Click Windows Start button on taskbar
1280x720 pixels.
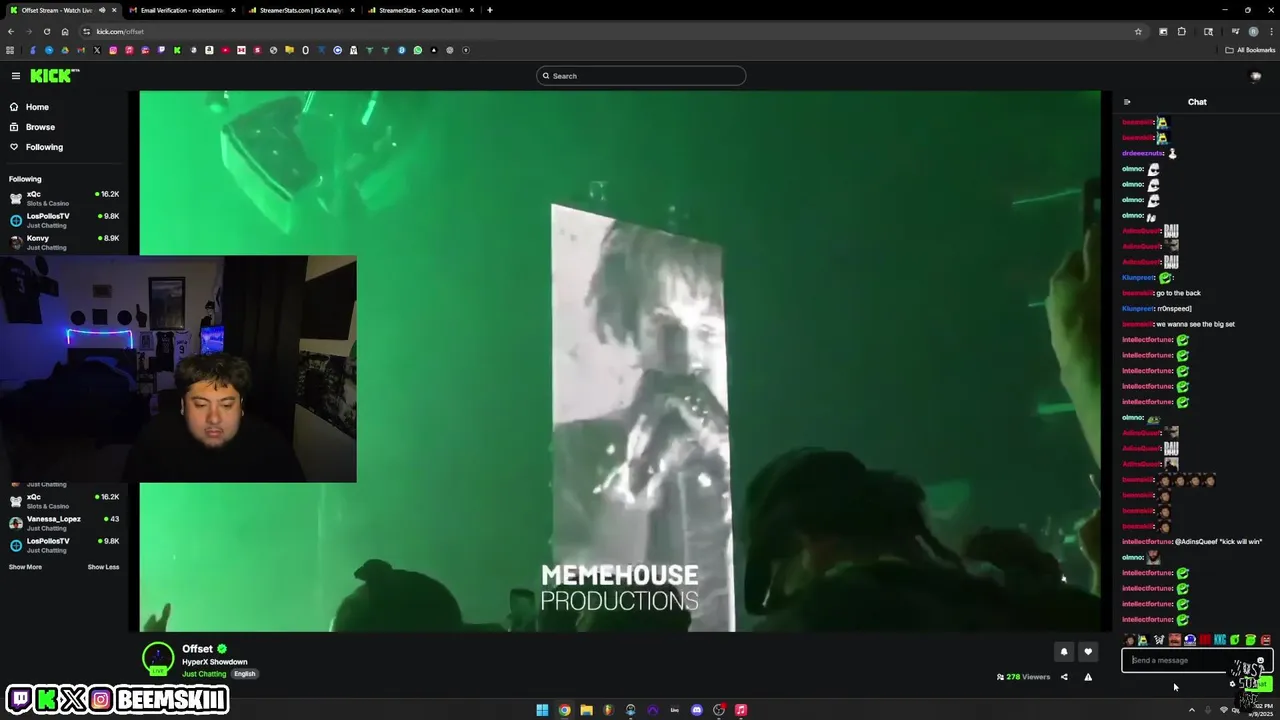pos(542,710)
